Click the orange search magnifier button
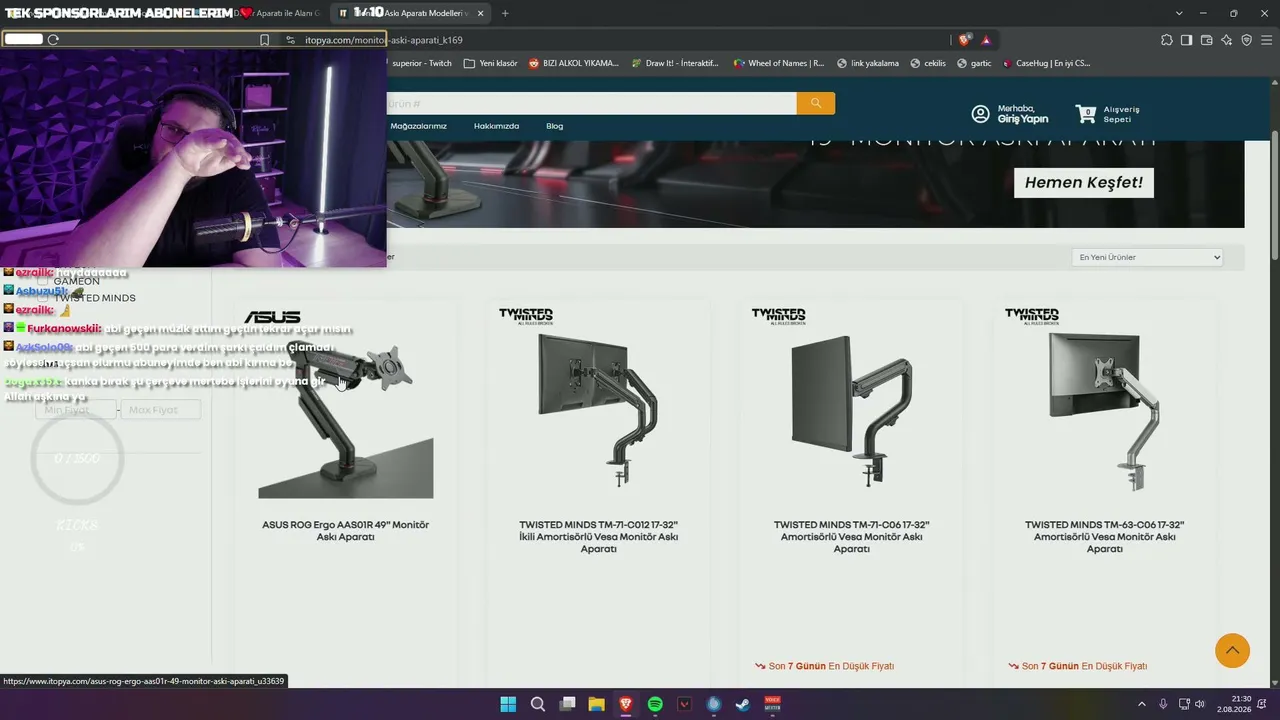The width and height of the screenshot is (1280, 720). coord(816,103)
